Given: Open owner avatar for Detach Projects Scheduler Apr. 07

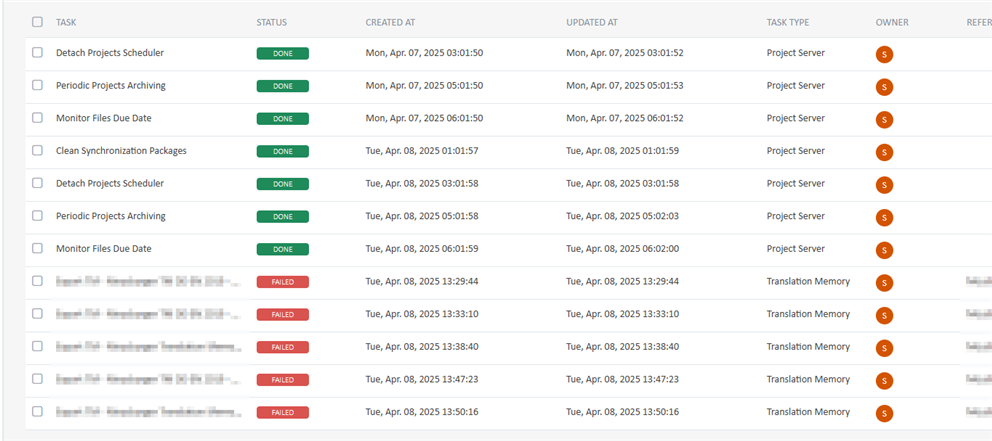Looking at the screenshot, I should click(x=884, y=54).
